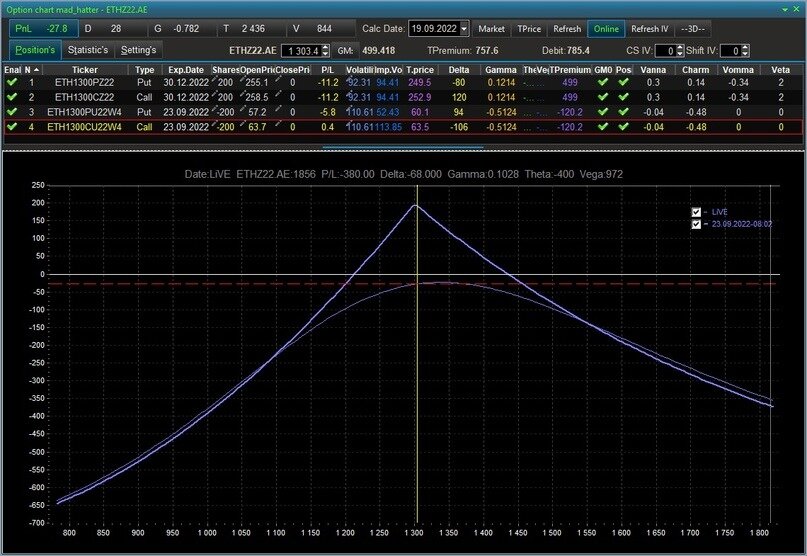This screenshot has height=556, width=807.
Task: Click OpenPrice edit icon in ETH1300CU22W4 row
Action: 243,124
